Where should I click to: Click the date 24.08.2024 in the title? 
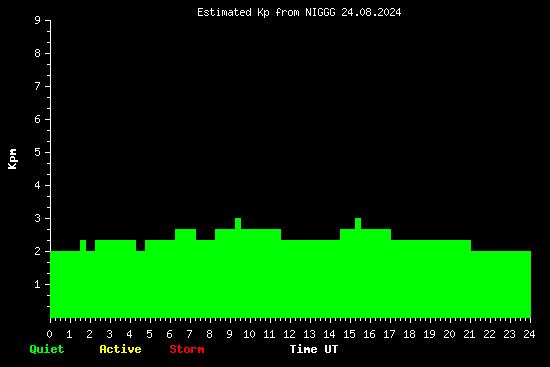click(371, 12)
